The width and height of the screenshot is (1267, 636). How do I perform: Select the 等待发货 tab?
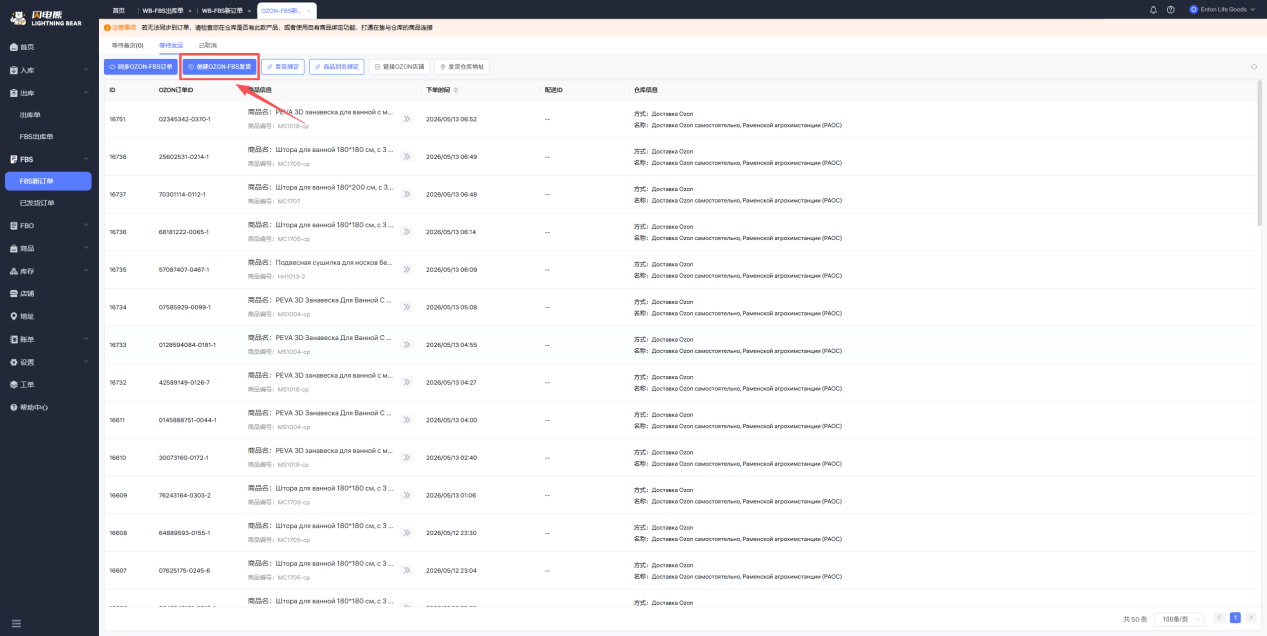coord(171,45)
